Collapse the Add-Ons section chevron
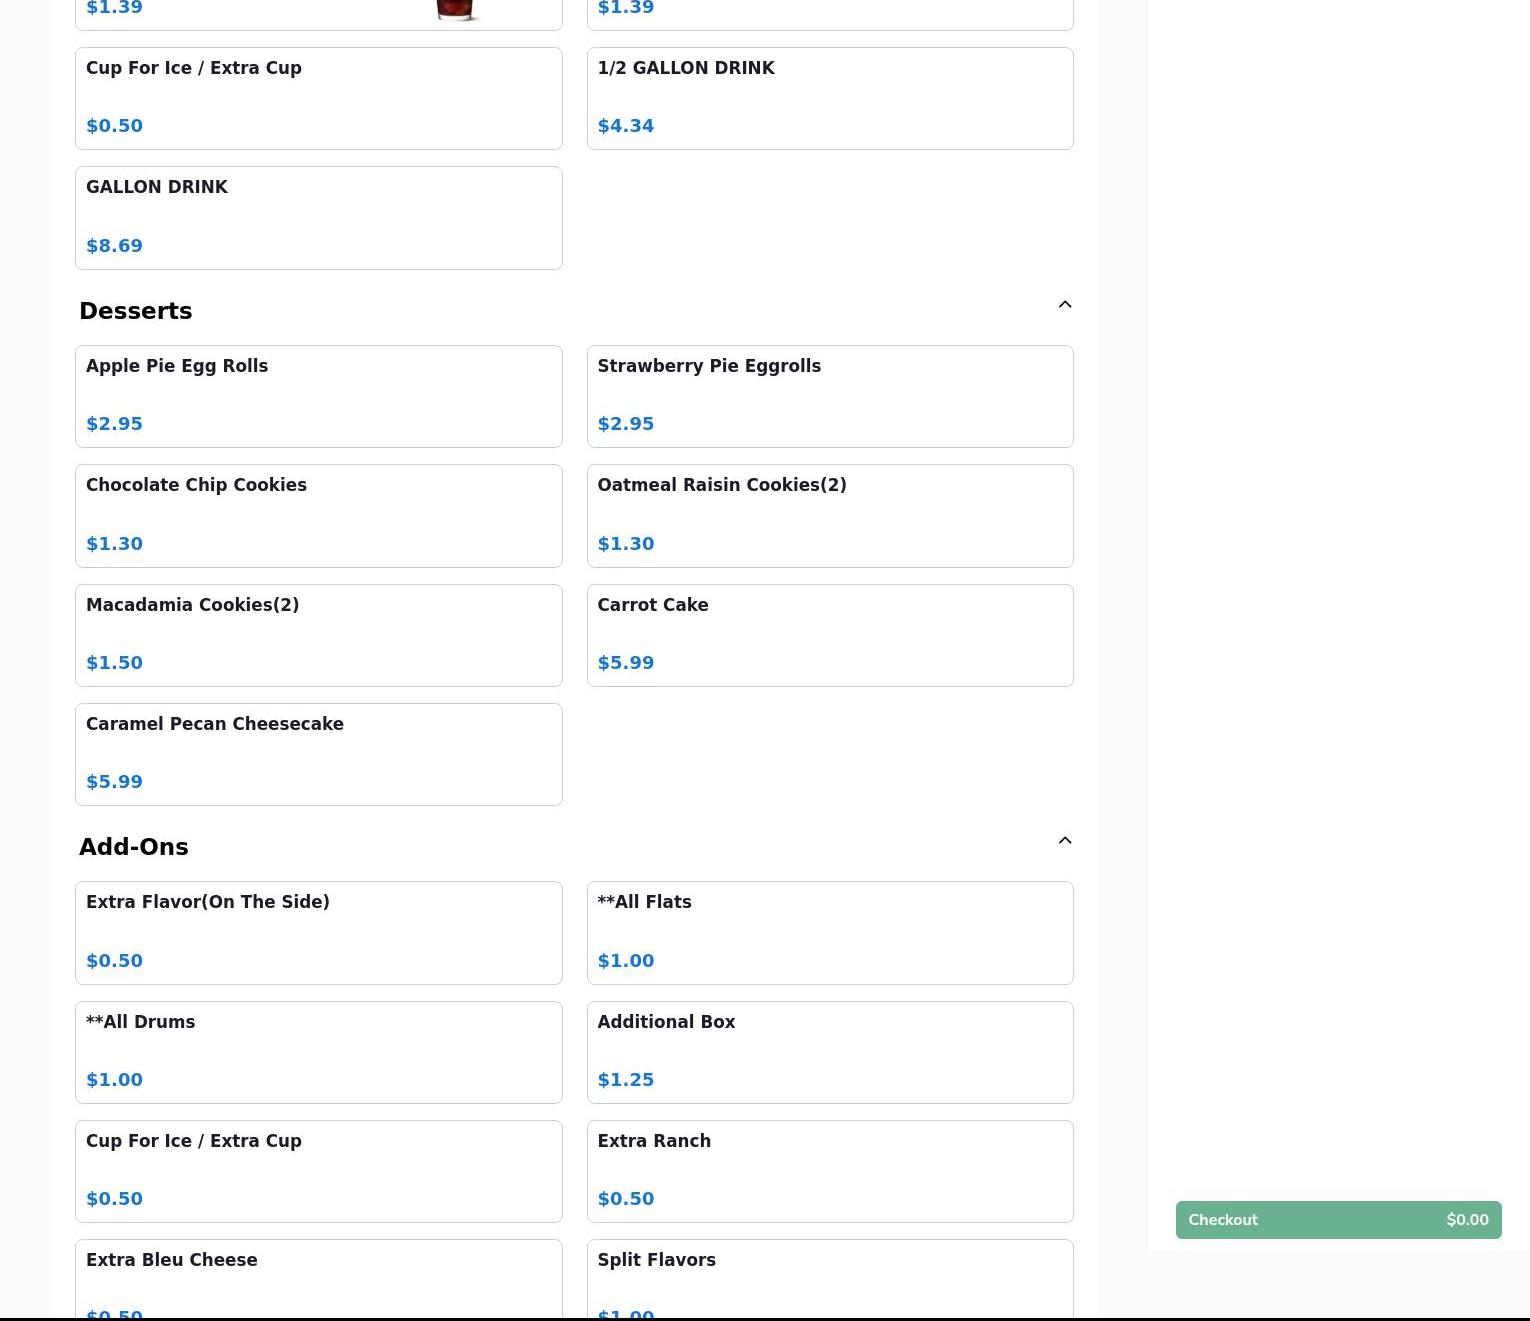This screenshot has width=1530, height=1321. pos(1064,841)
